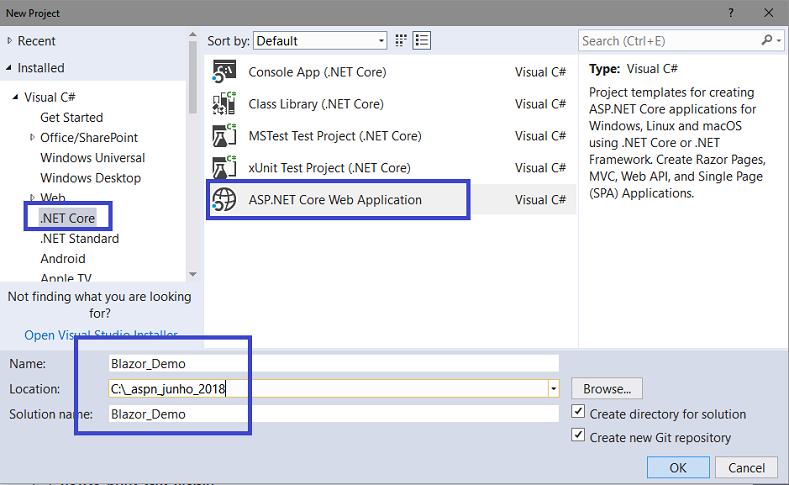This screenshot has width=789, height=485.
Task: Expand the Recent node
Action: click(x=10, y=41)
